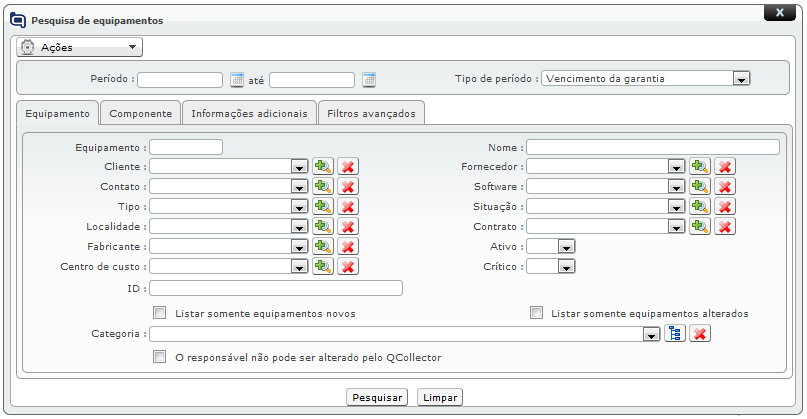Check Listar somente equipamentos alterados
Image resolution: width=807 pixels, height=419 pixels.
pyautogui.click(x=537, y=313)
